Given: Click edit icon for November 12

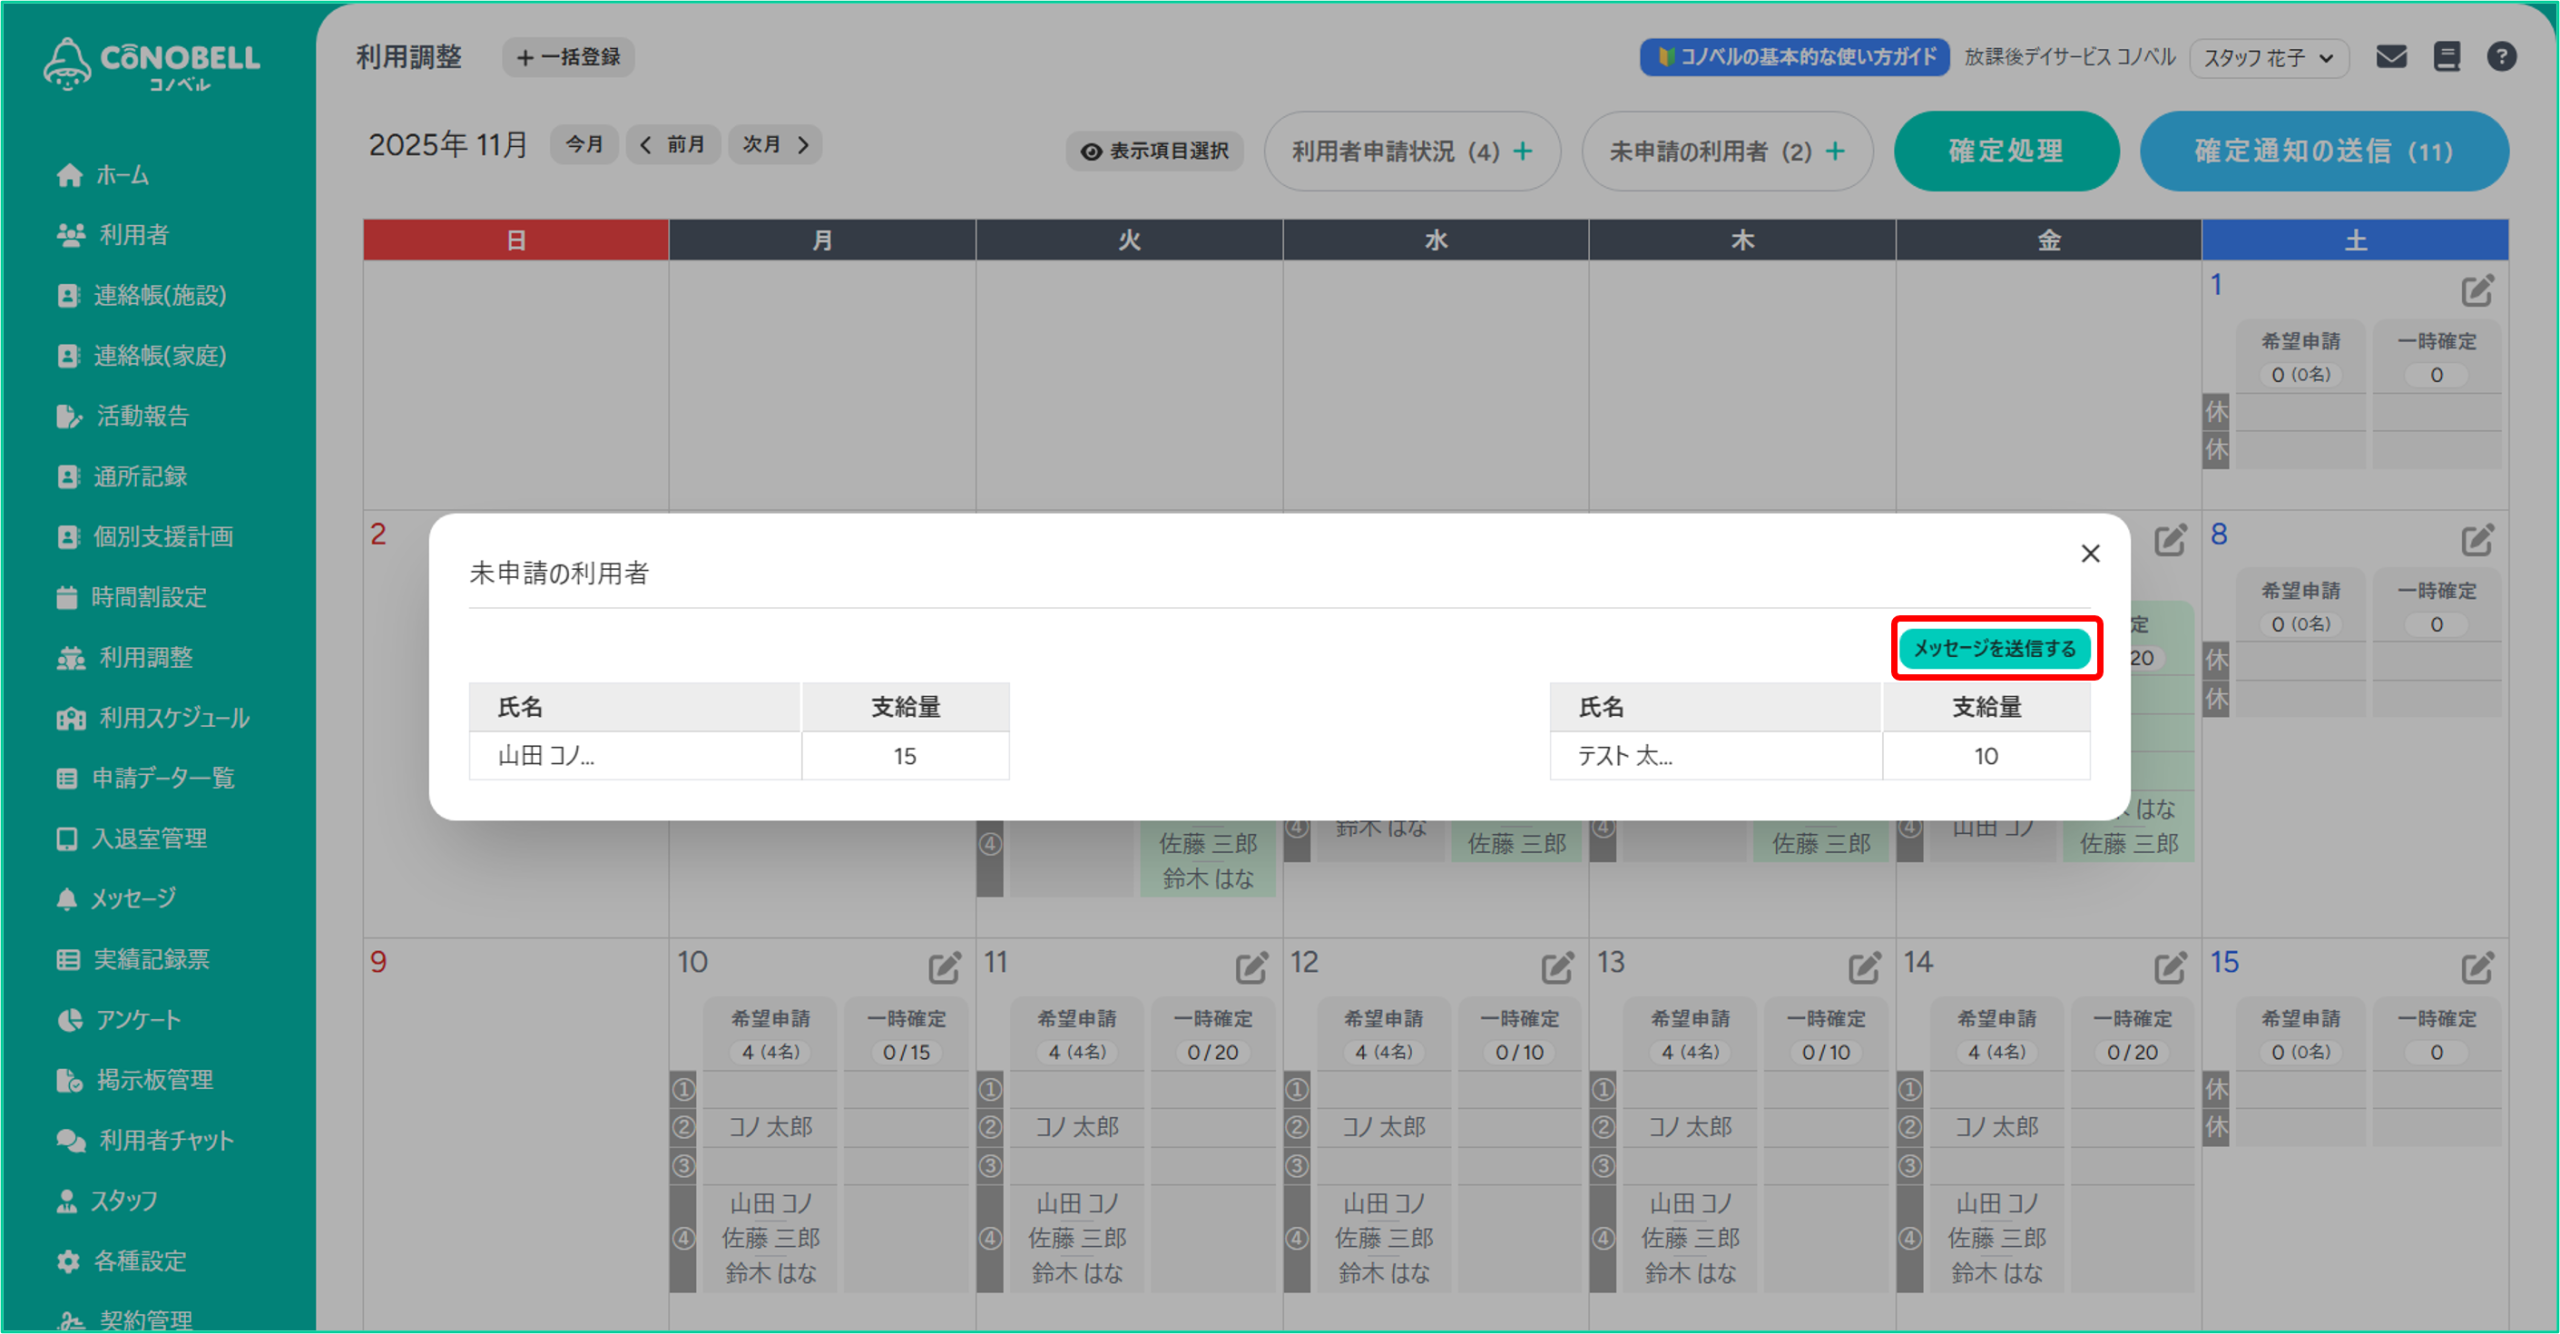Looking at the screenshot, I should (1557, 967).
